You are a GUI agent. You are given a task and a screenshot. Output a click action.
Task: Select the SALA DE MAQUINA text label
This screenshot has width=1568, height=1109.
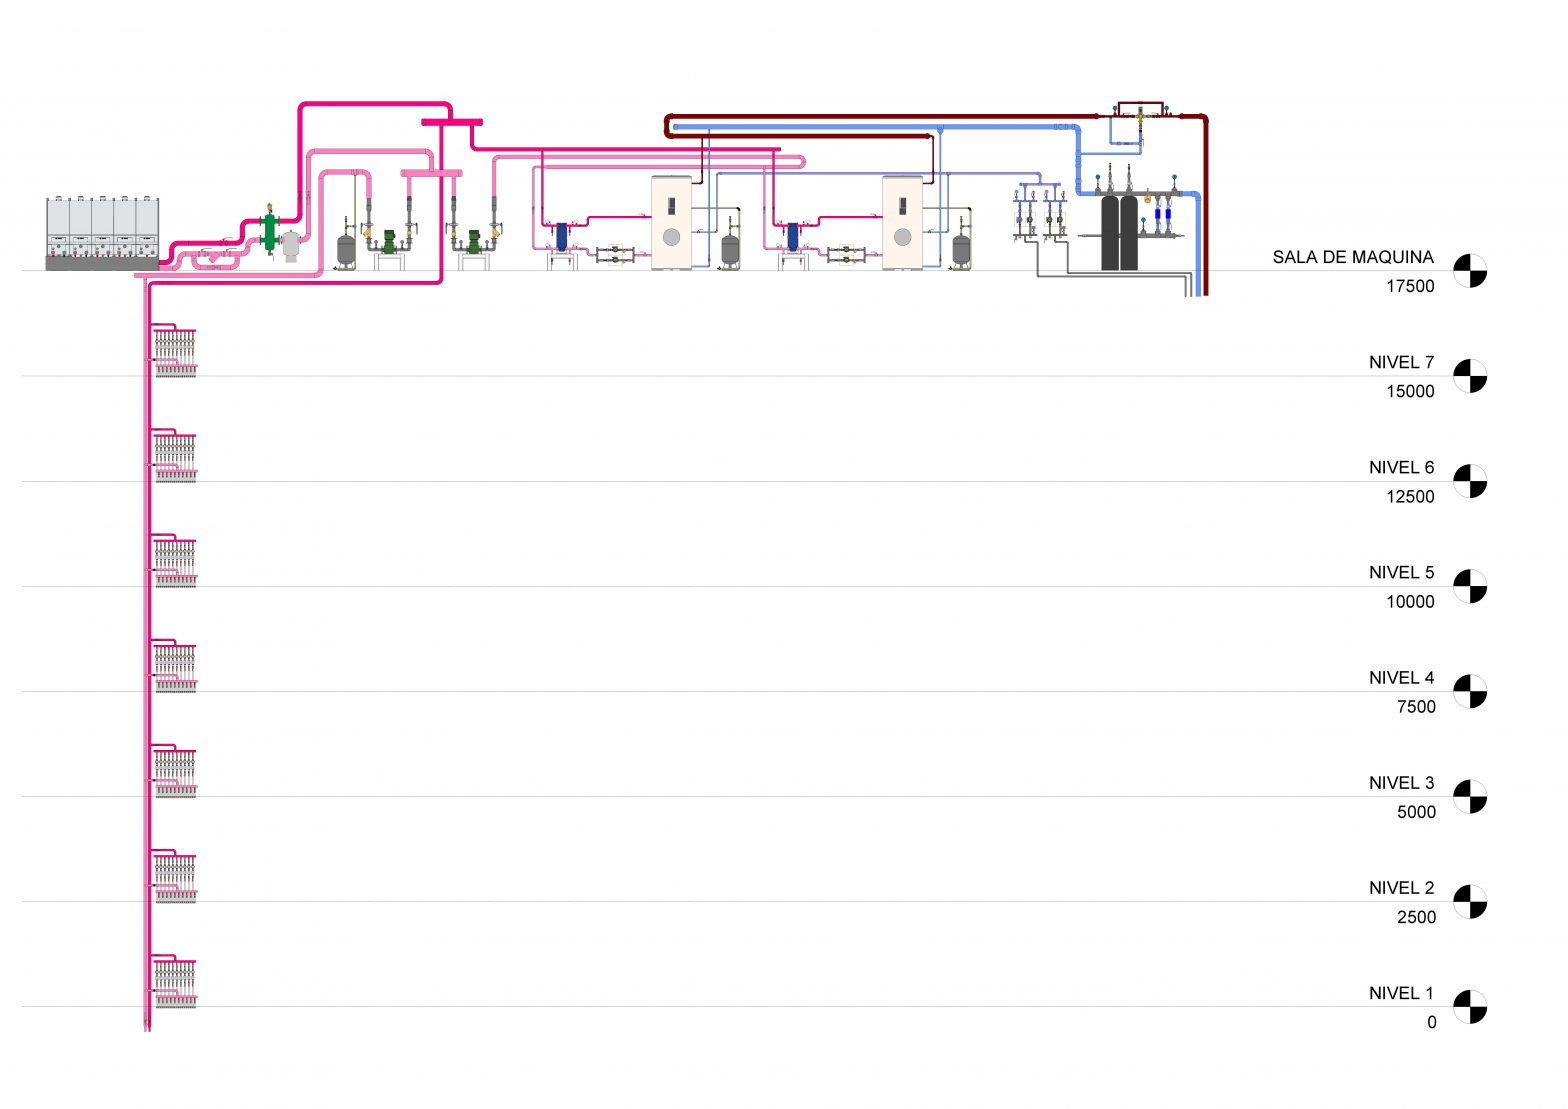[x=1352, y=257]
